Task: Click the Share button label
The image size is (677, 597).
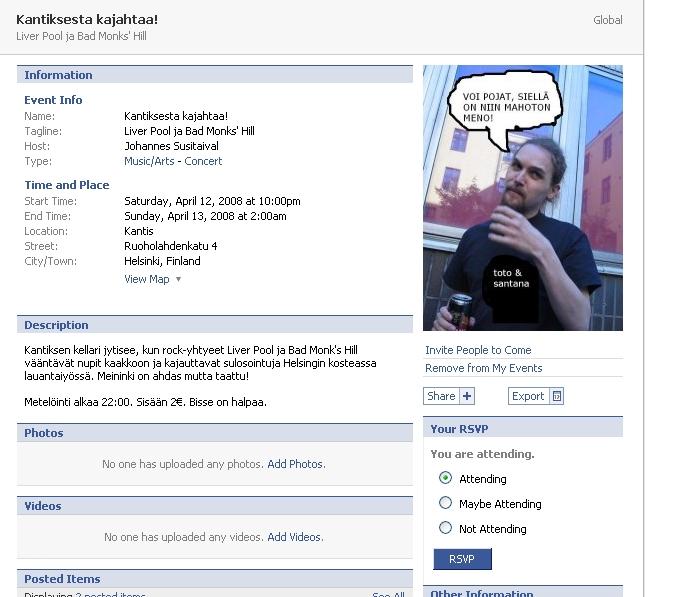Action: pos(441,396)
